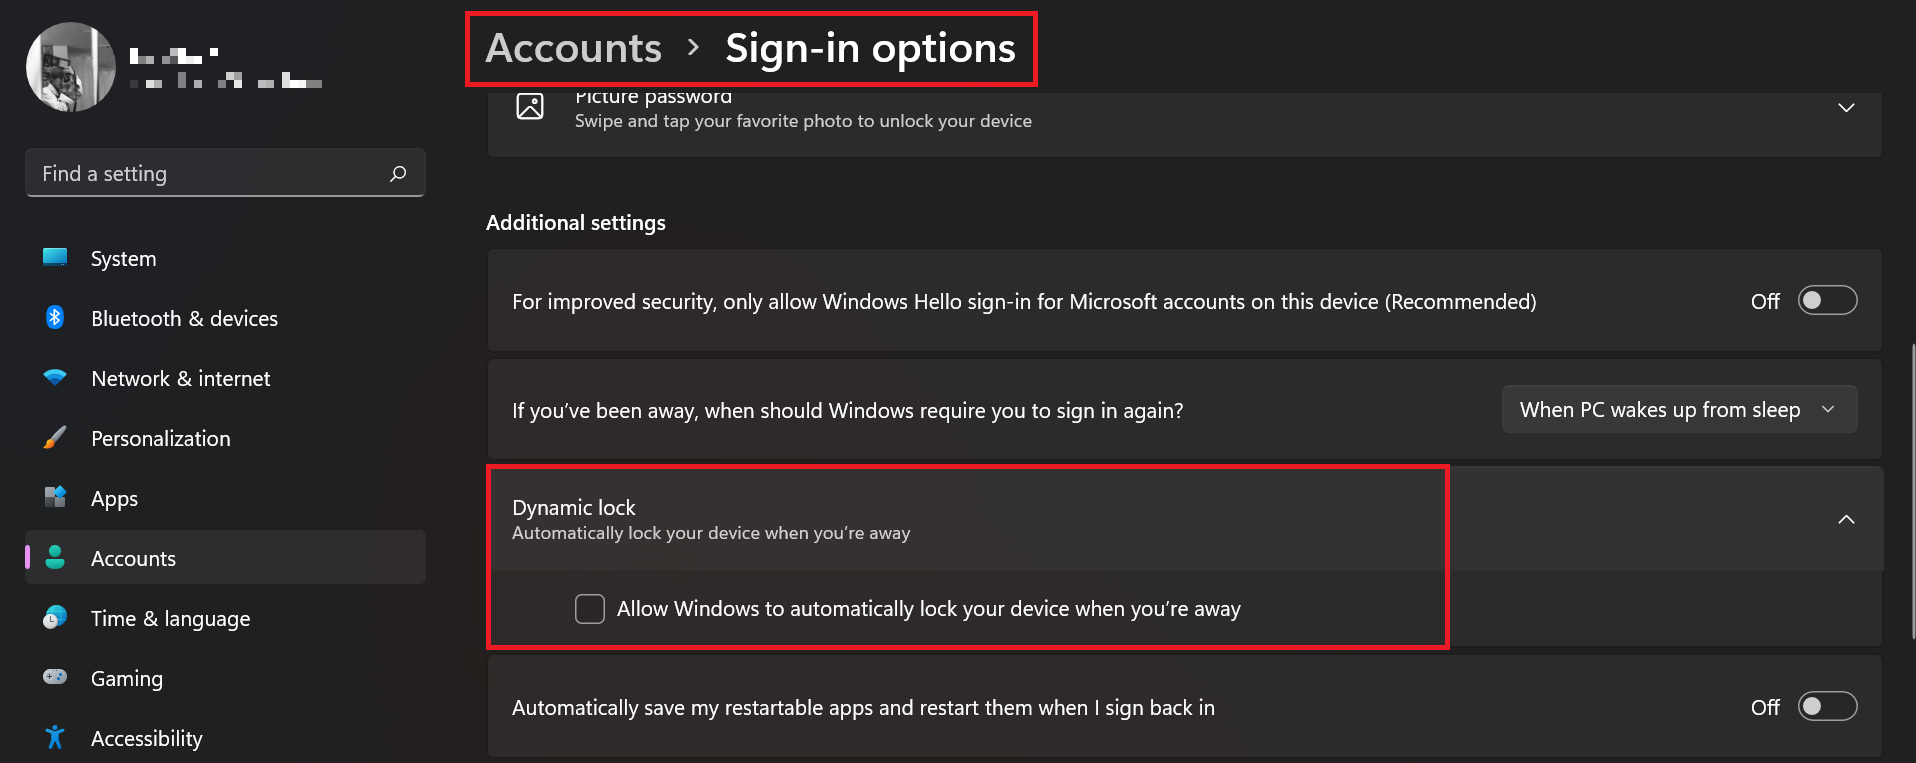Enable automatic device lock when away checkbox
Screen dimensions: 1916x763
click(x=590, y=609)
